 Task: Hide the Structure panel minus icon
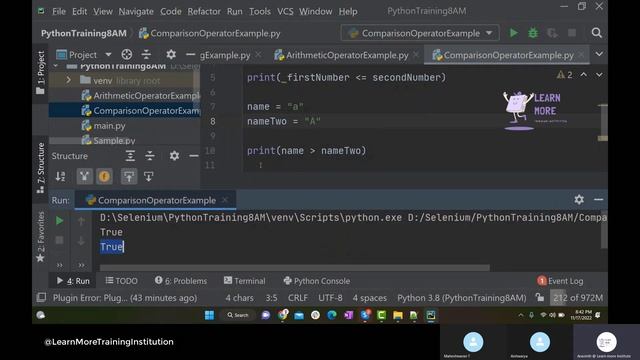193,156
